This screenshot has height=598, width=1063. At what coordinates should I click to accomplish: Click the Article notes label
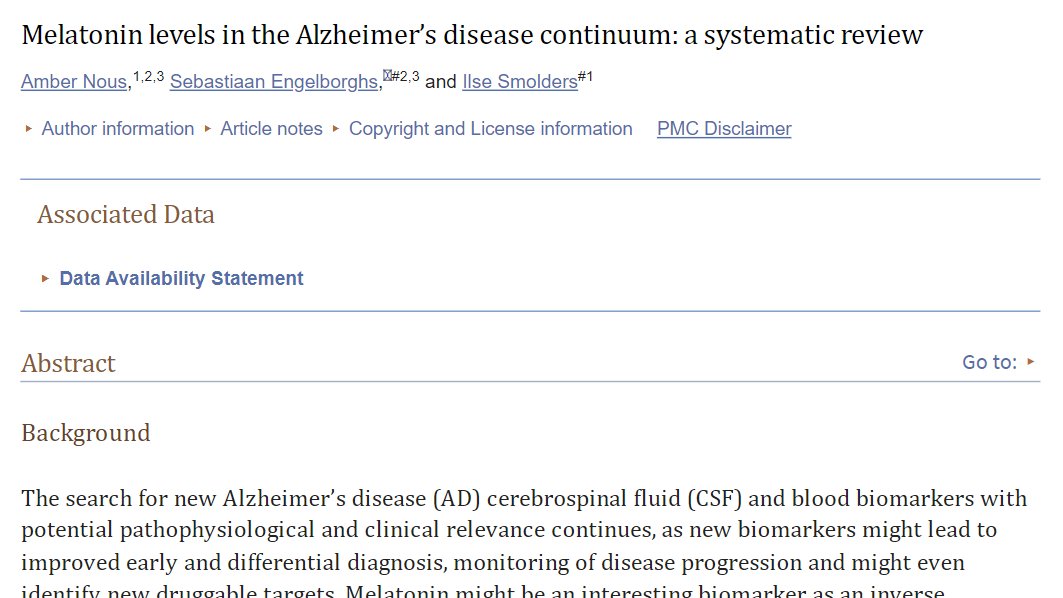[x=271, y=129]
